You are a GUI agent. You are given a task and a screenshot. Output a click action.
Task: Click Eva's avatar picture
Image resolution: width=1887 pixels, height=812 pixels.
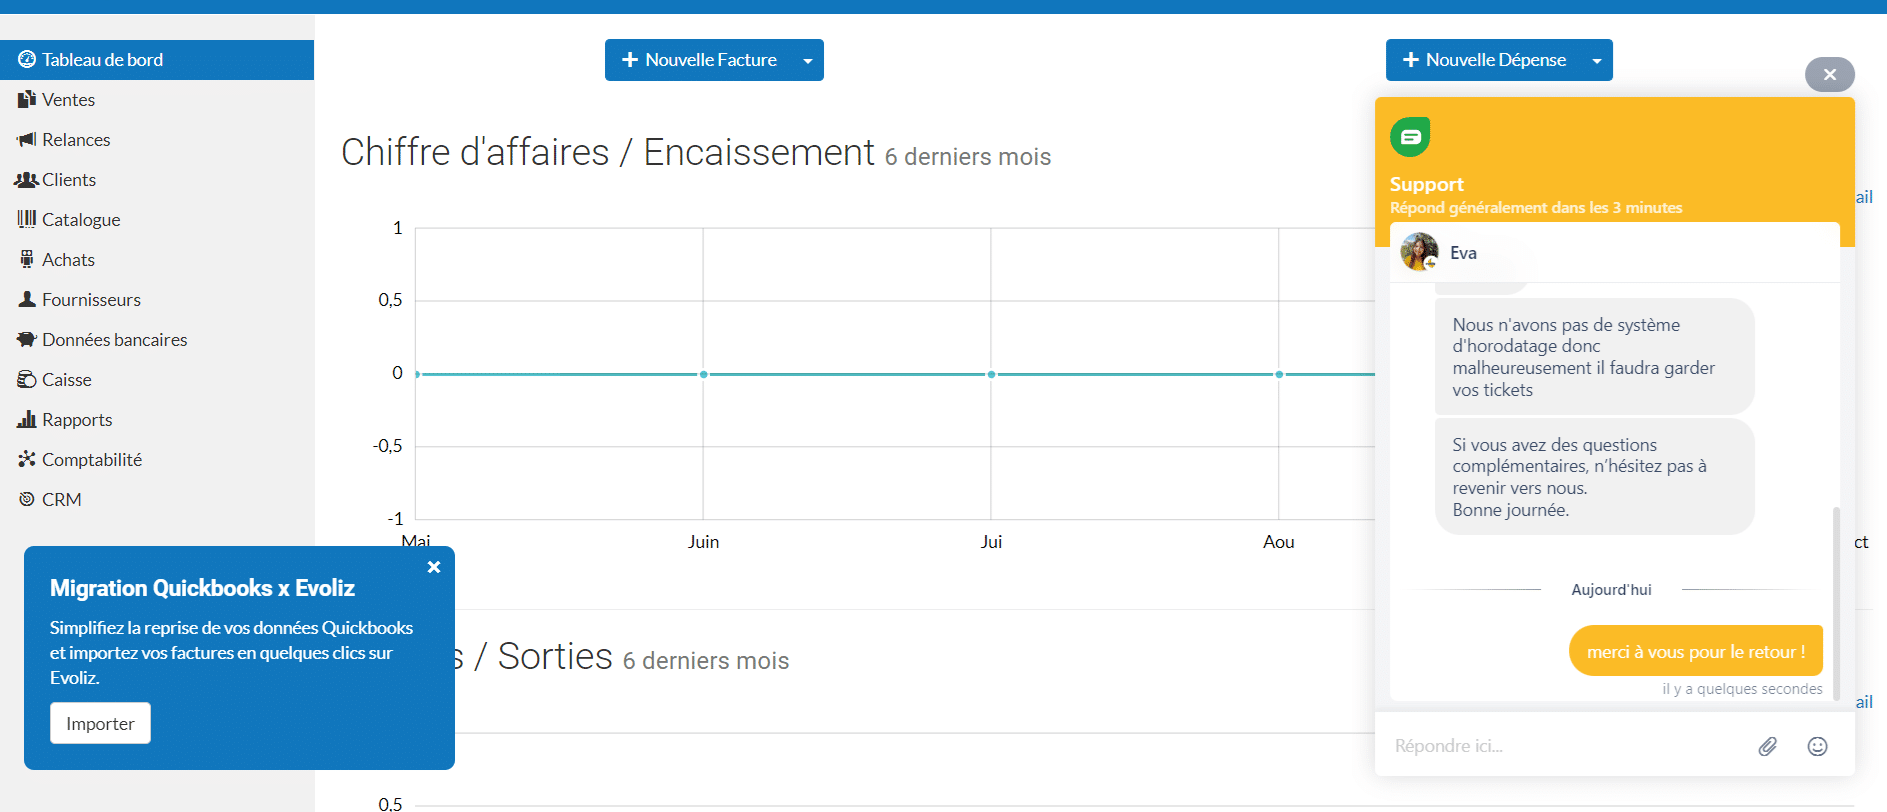tap(1419, 252)
